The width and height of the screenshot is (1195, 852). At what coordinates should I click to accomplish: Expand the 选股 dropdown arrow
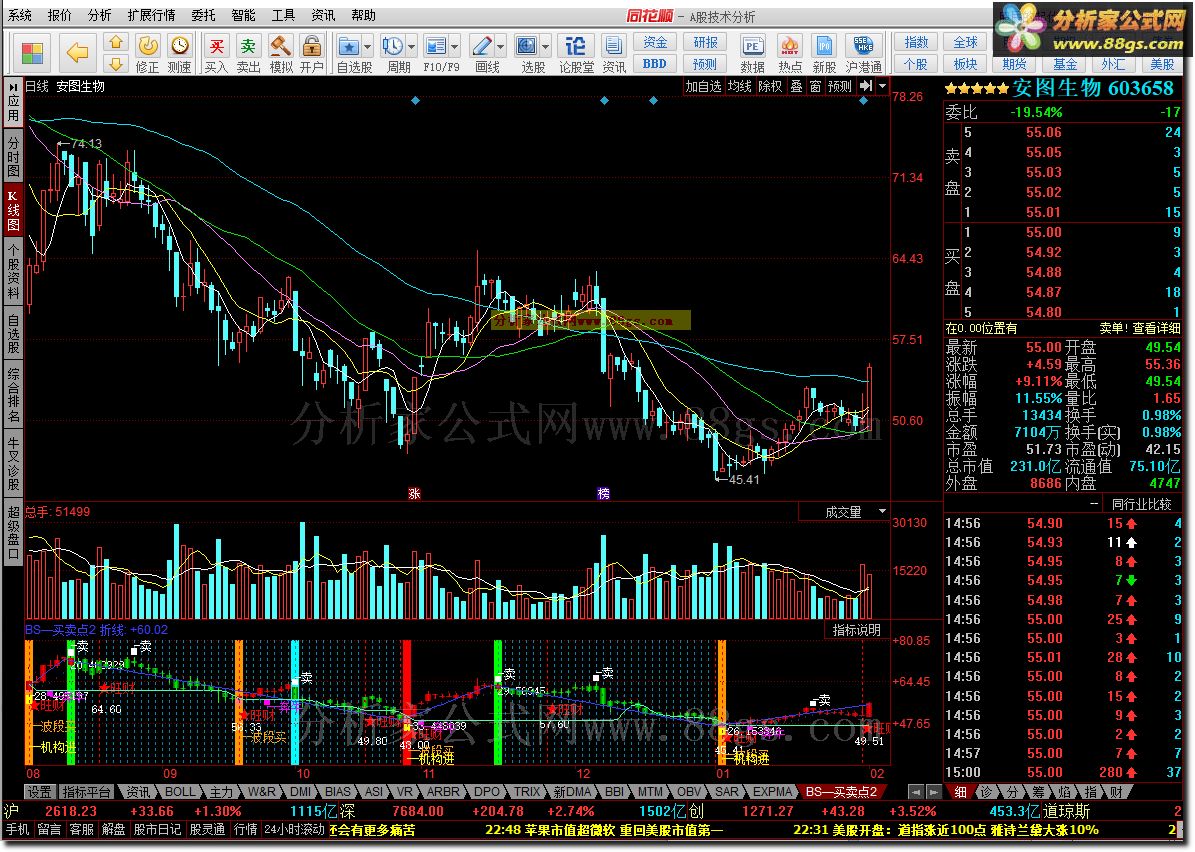coord(546,46)
